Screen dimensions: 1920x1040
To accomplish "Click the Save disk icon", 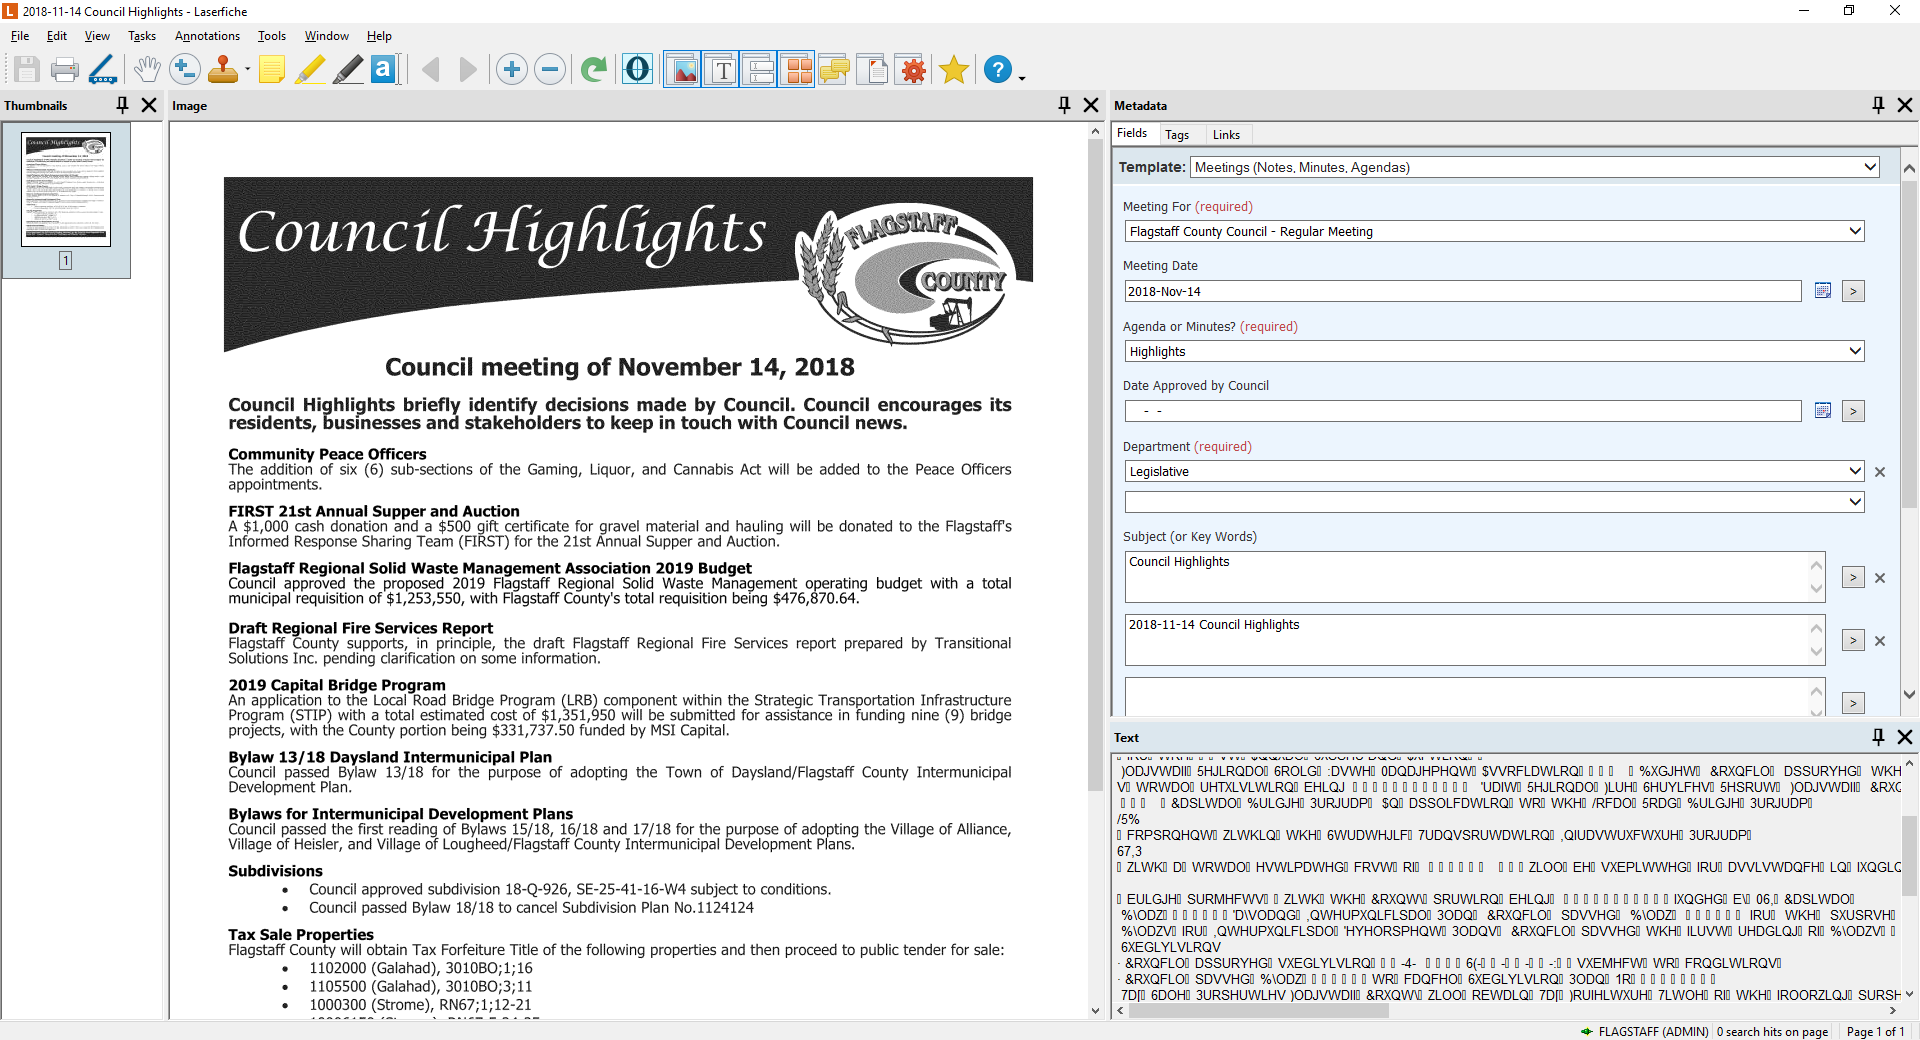I will pos(27,69).
